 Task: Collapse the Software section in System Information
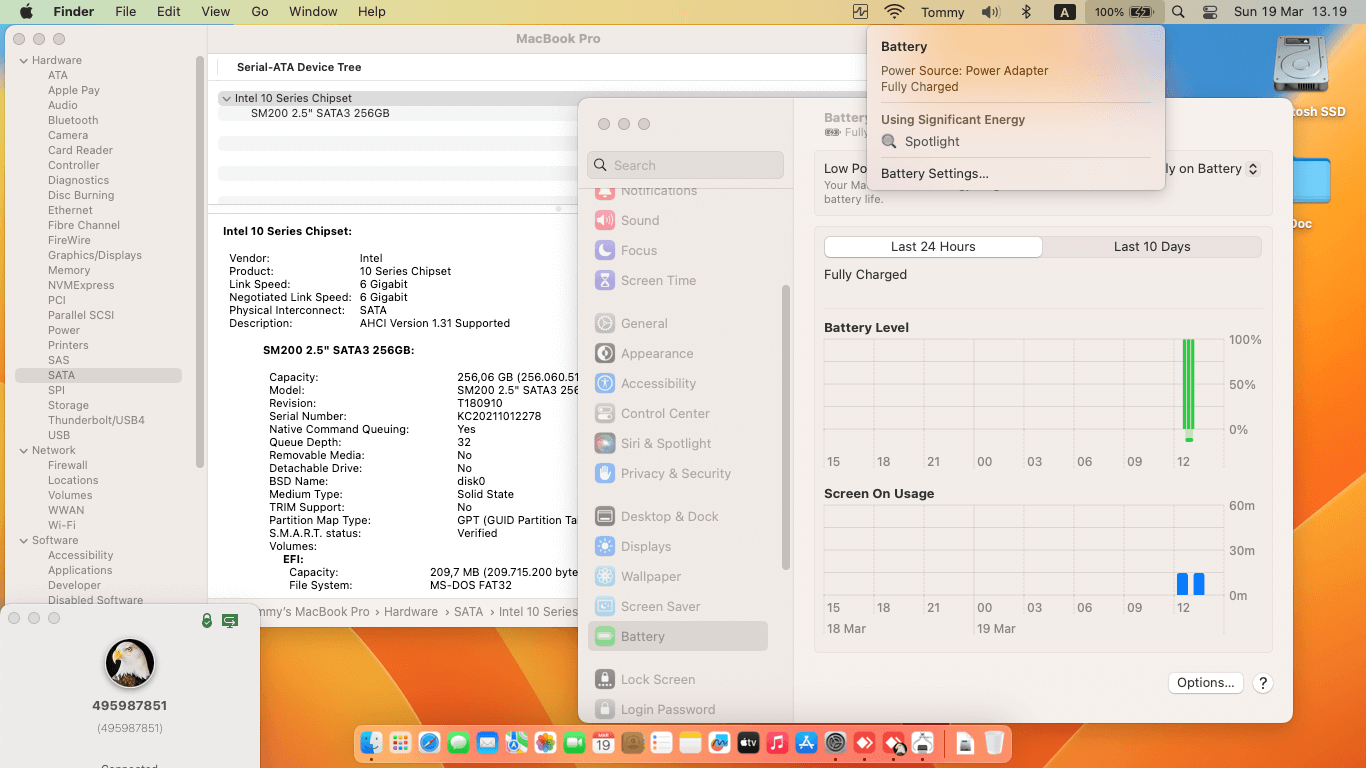coord(23,541)
